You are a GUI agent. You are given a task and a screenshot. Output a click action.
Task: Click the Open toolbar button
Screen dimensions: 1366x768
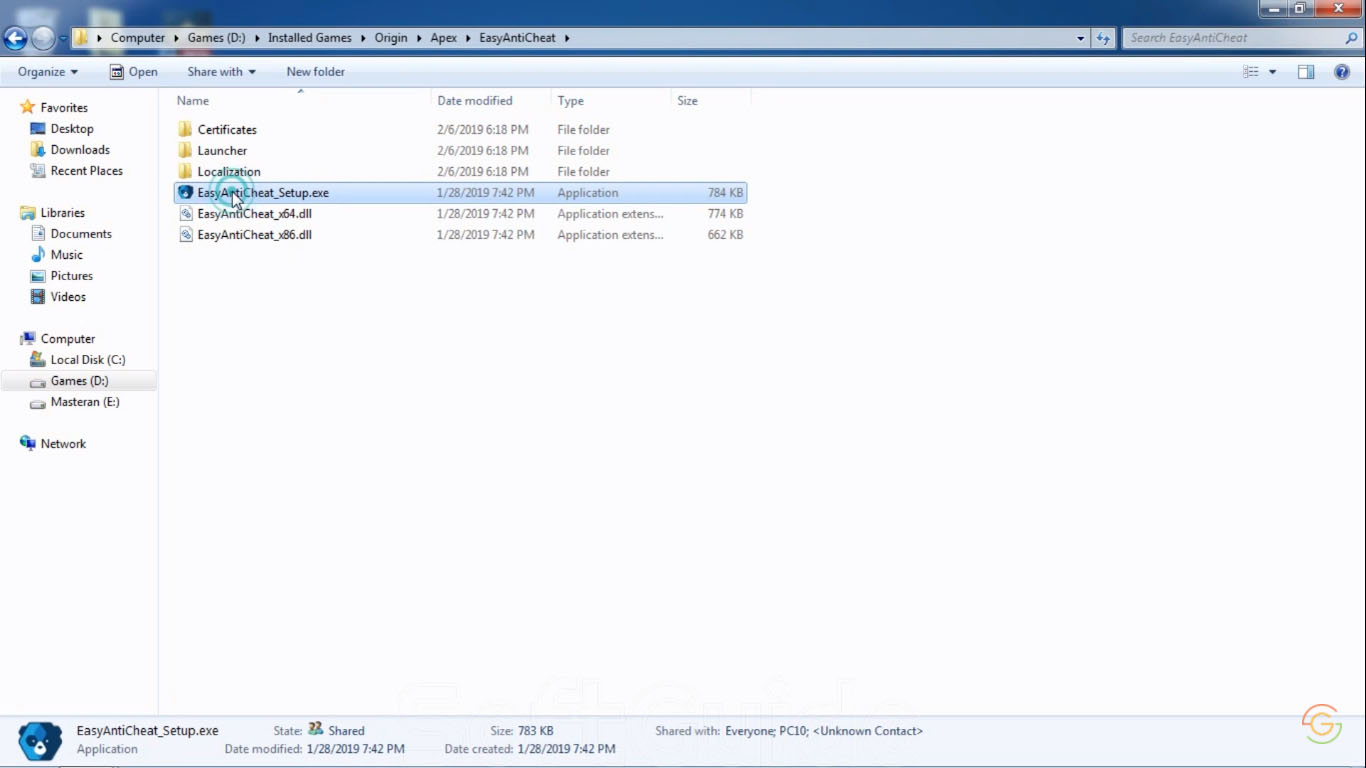[133, 72]
